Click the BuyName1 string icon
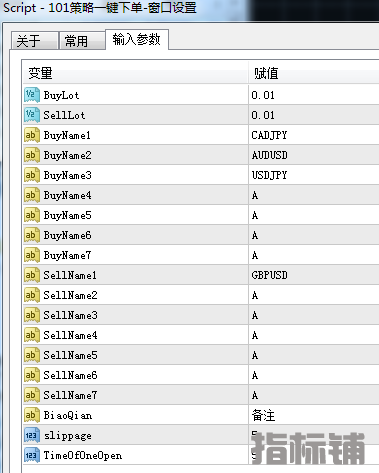Screen dimensions: 379x473 point(32,135)
